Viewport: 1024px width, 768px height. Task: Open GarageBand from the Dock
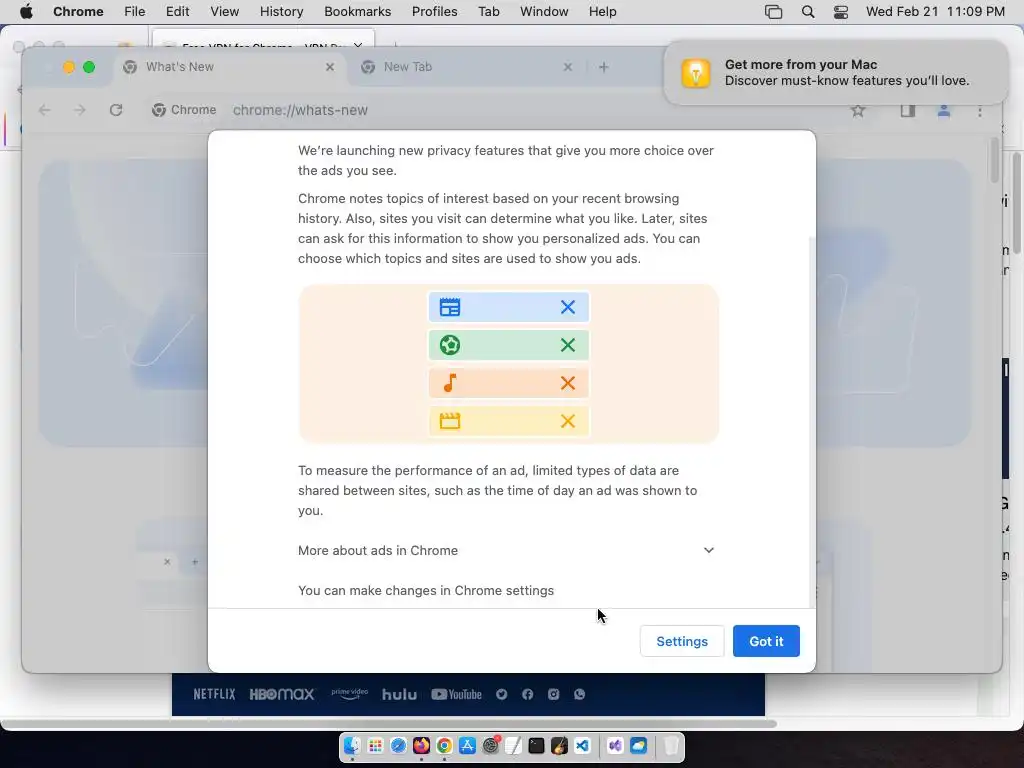coord(559,745)
